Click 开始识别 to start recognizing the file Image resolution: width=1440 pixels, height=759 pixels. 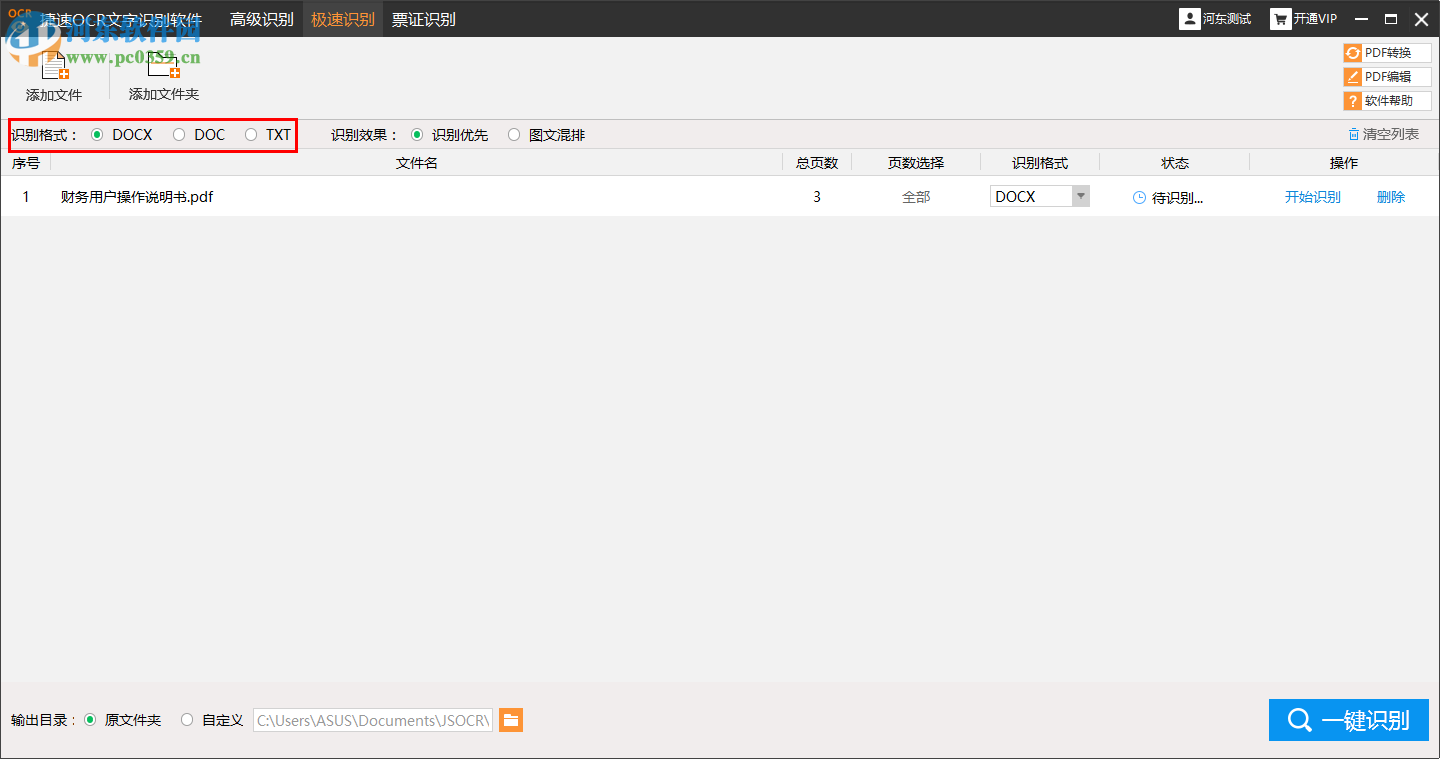[1312, 196]
